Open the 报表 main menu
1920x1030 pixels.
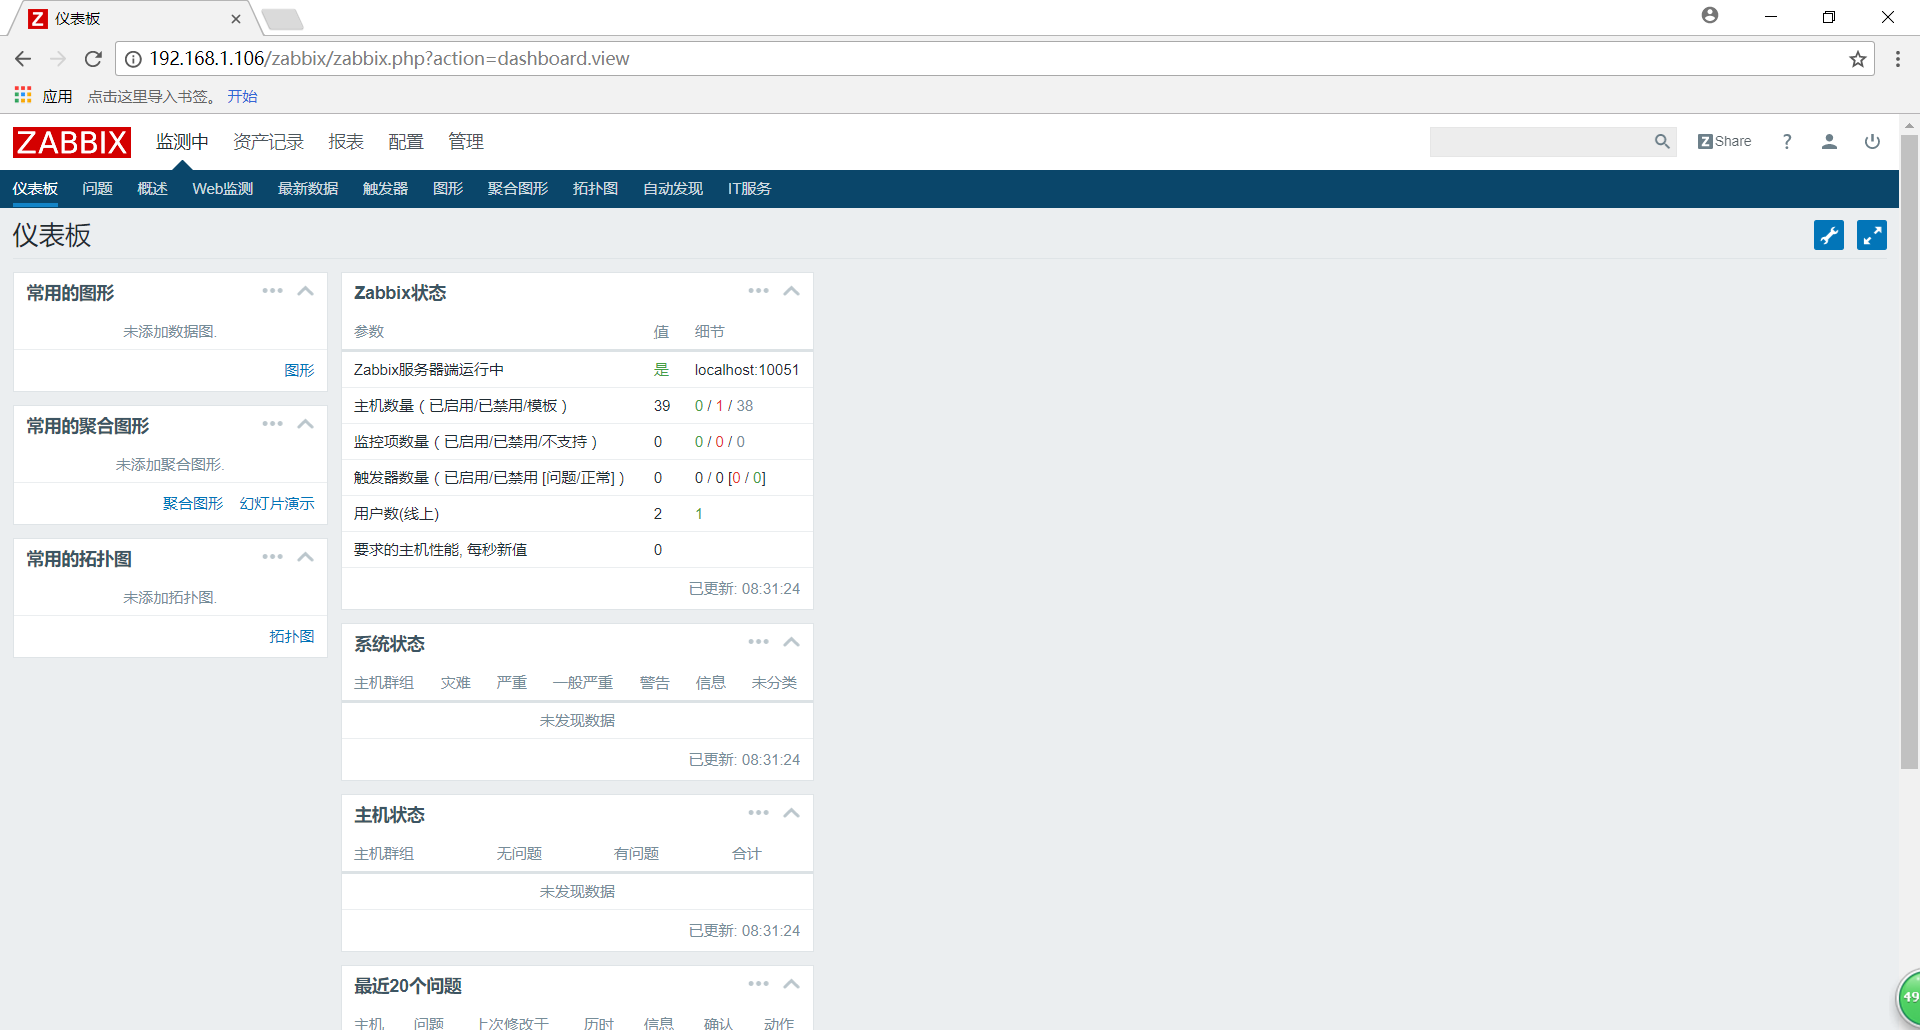[346, 142]
